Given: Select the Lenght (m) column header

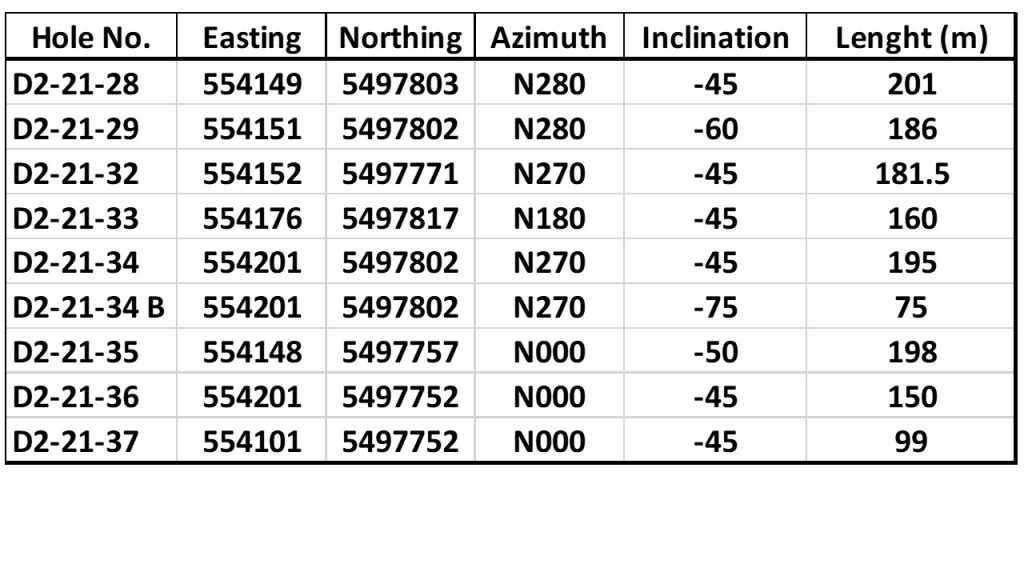Looking at the screenshot, I should [x=912, y=38].
